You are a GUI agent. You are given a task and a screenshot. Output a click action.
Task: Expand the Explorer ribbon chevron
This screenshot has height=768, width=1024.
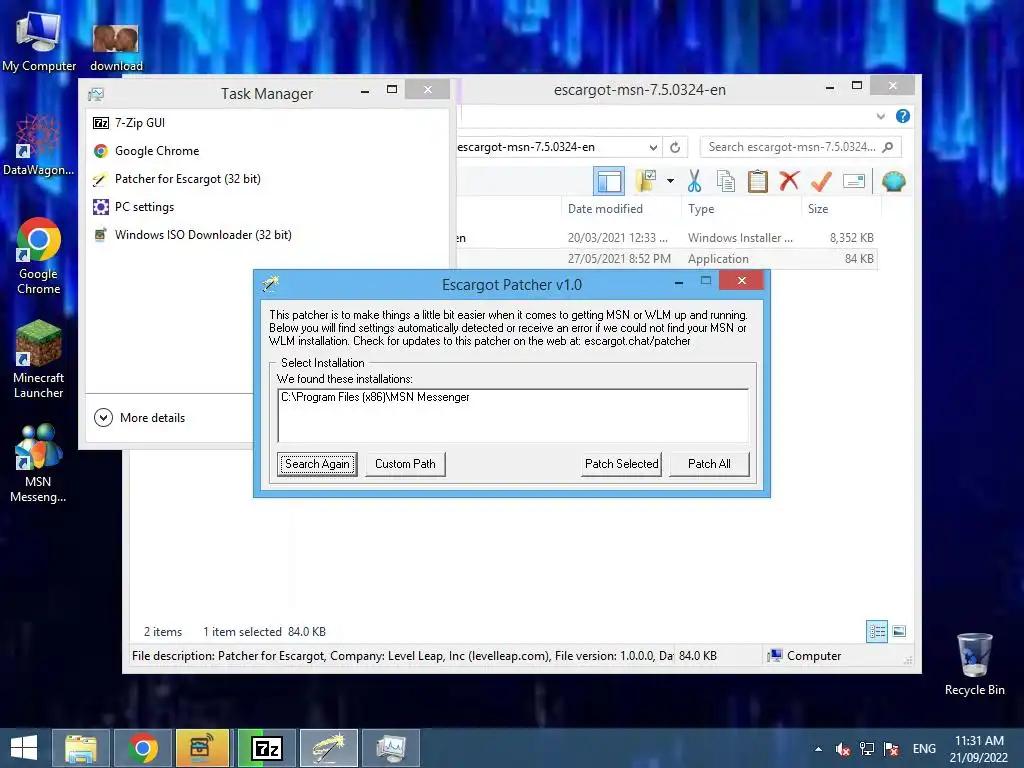881,116
